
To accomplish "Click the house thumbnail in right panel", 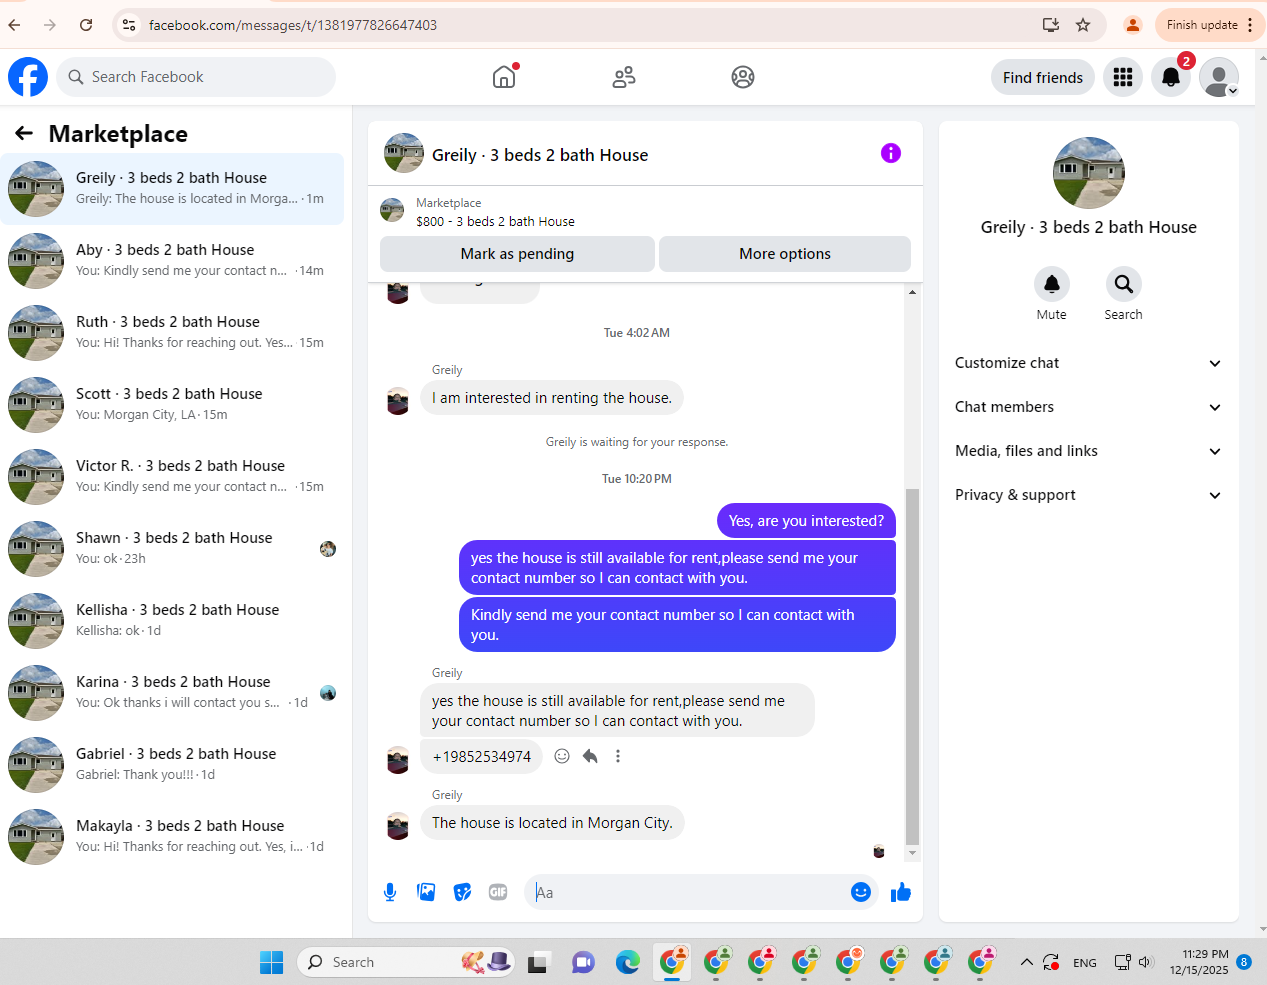I will coord(1089,173).
